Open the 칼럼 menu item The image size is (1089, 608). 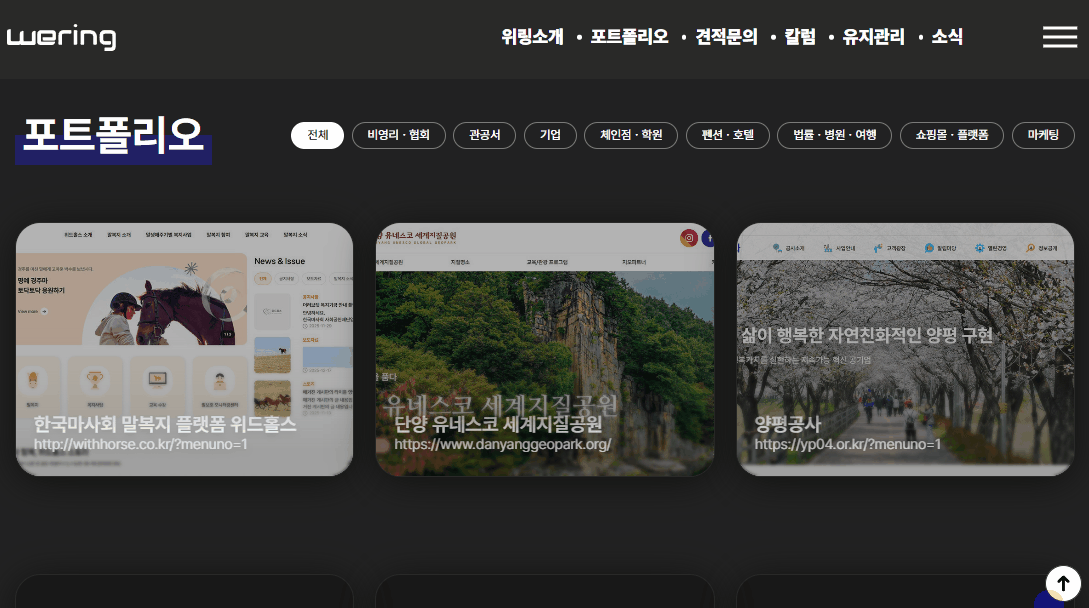[800, 37]
